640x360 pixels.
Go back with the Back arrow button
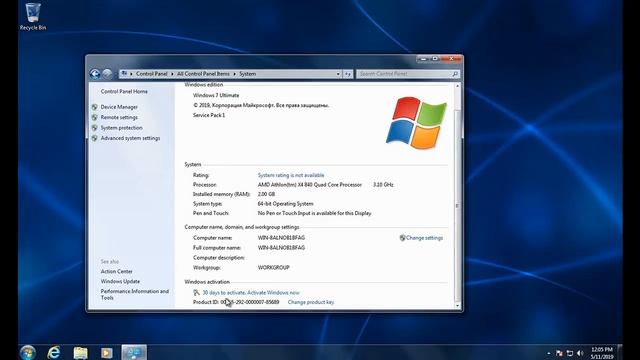coord(95,74)
